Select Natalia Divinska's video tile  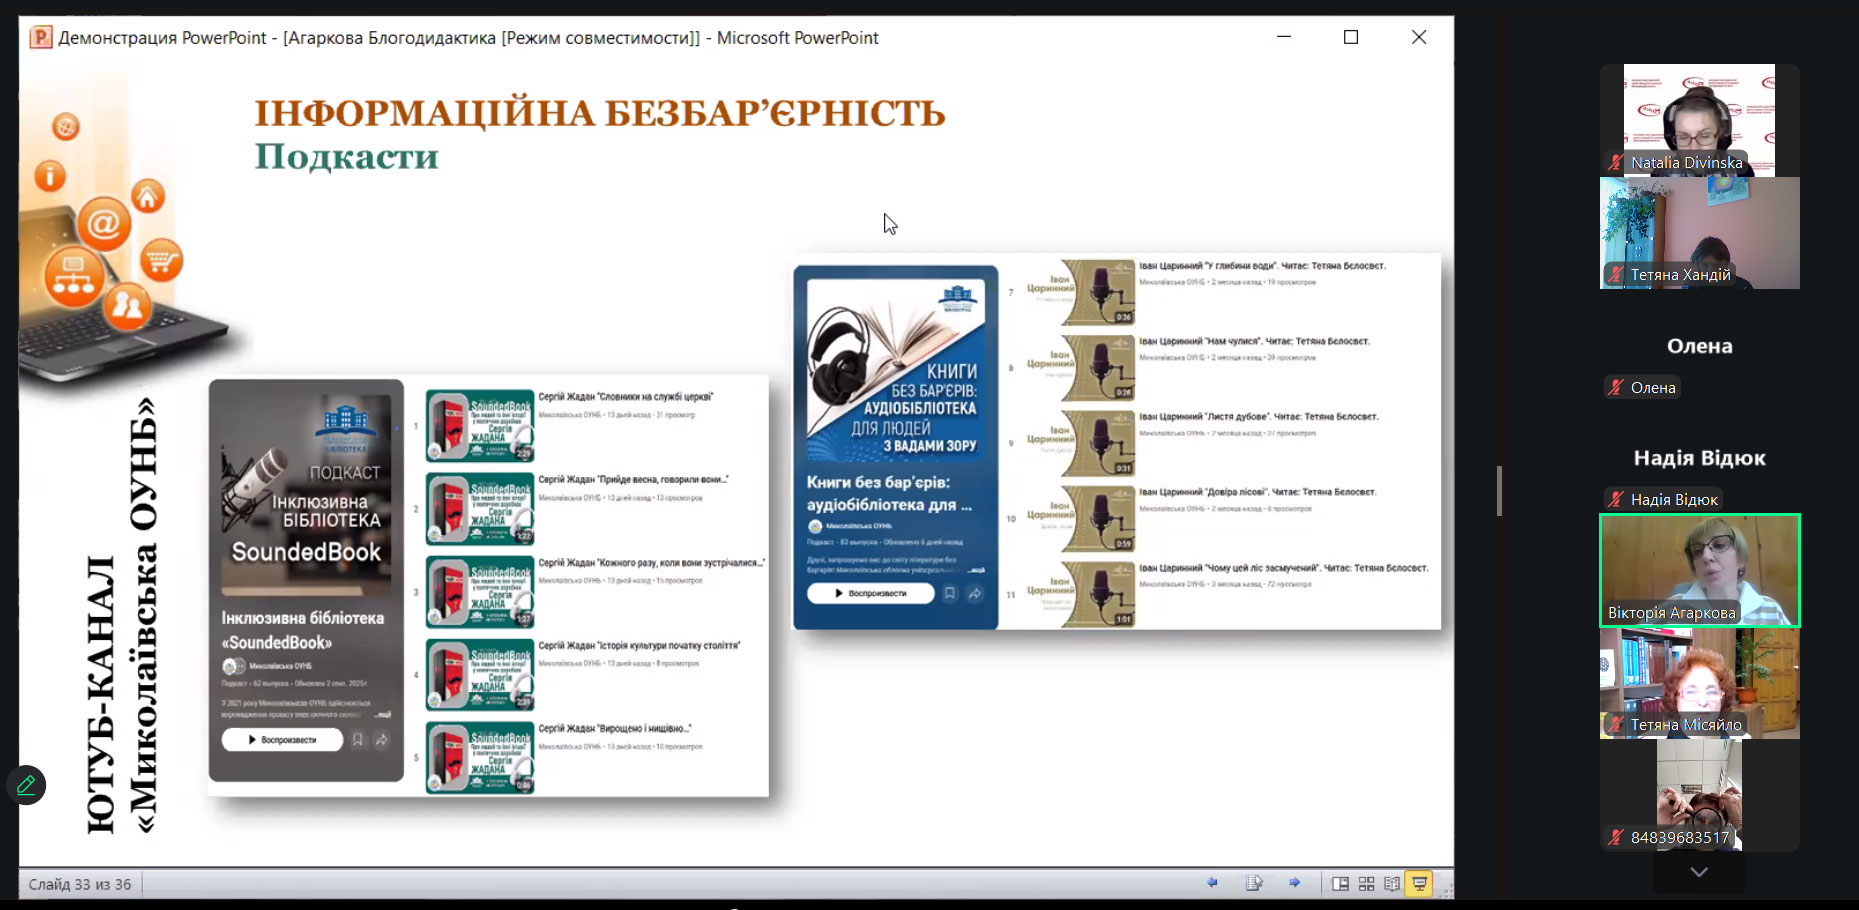[x=1699, y=120]
